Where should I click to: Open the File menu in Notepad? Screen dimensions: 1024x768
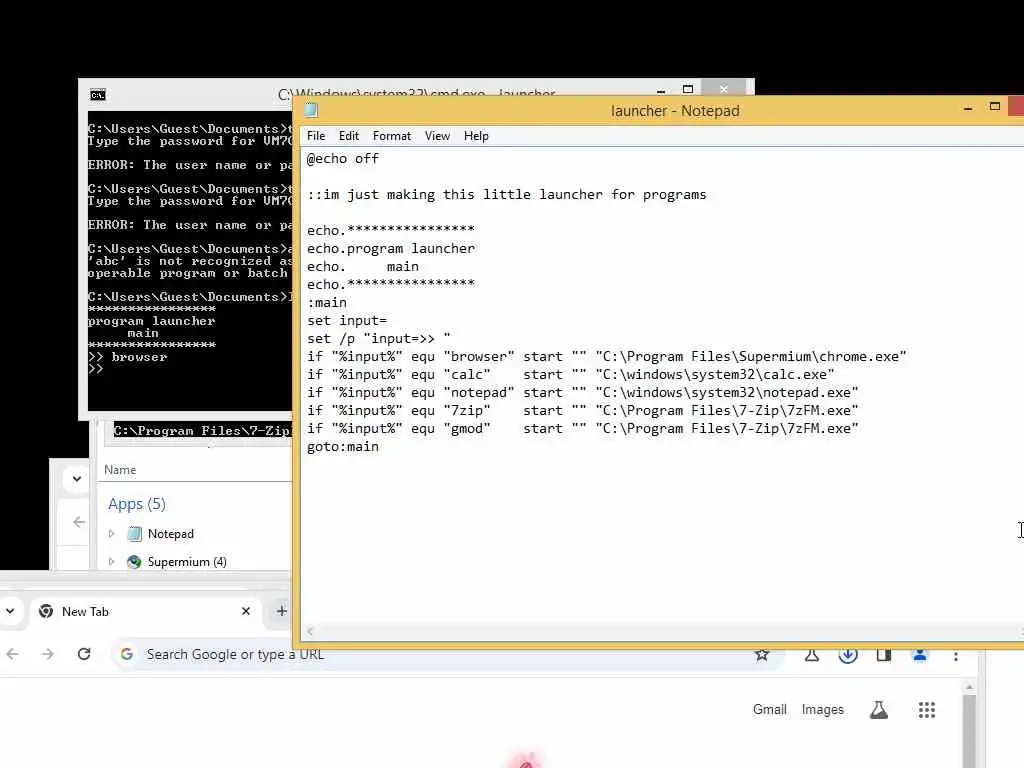316,136
